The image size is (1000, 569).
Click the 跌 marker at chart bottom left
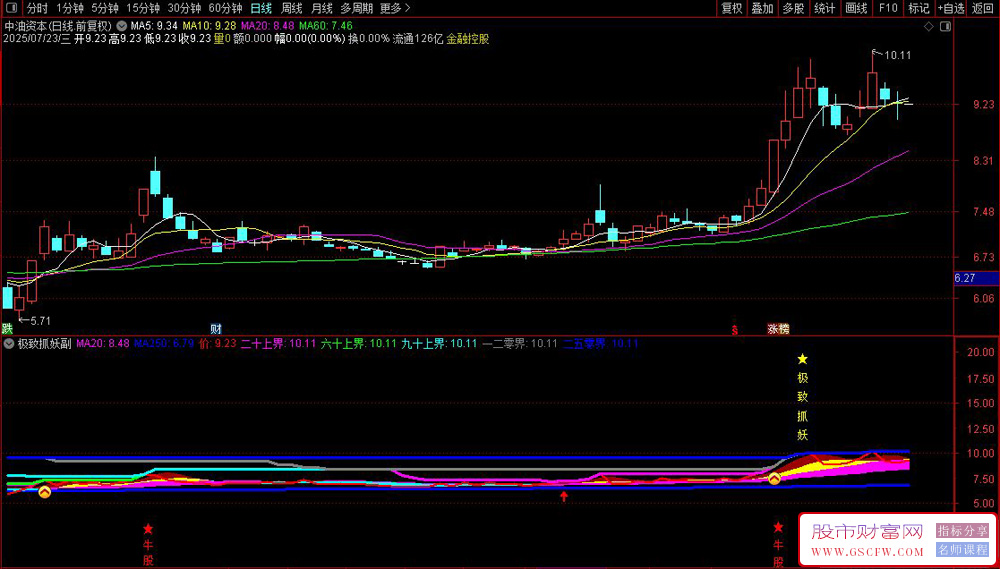pos(7,329)
